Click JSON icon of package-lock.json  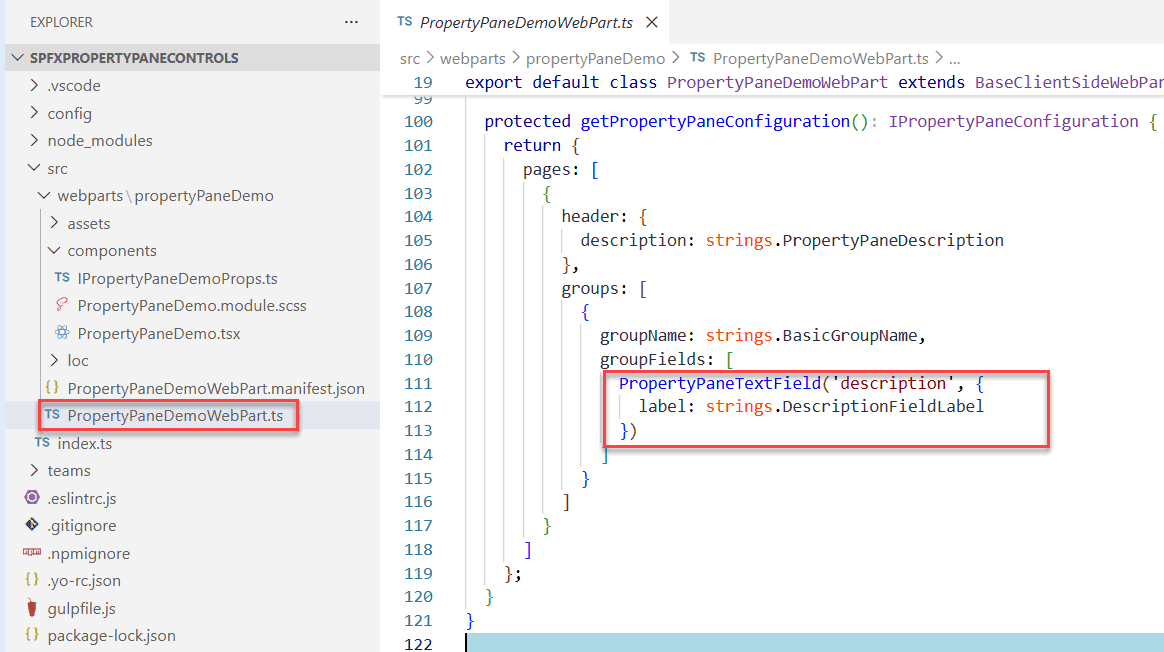[x=32, y=635]
